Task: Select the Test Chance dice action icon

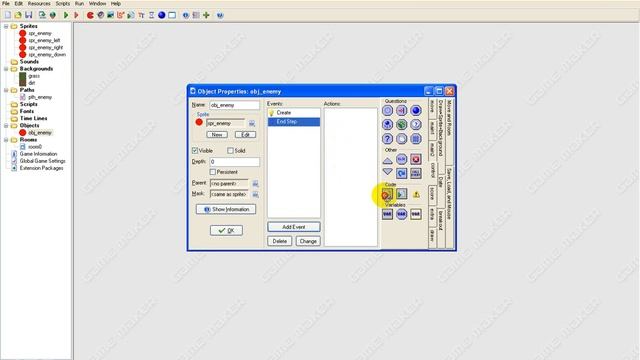Action: (402, 124)
